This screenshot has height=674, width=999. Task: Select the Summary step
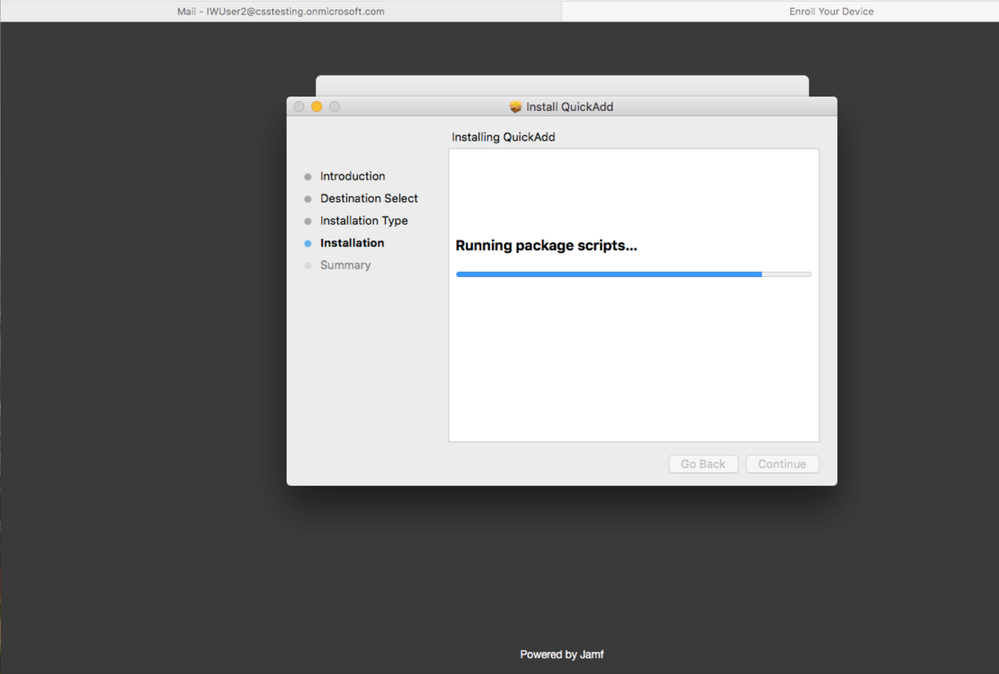(345, 265)
